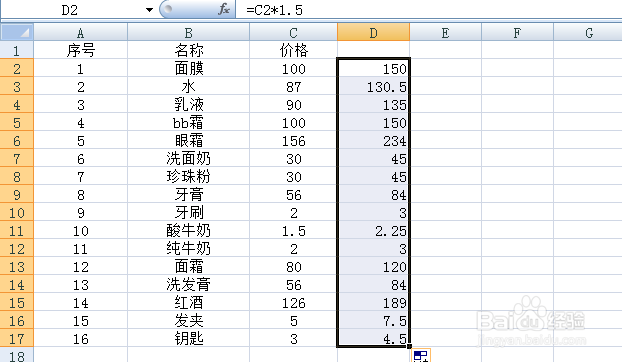Select row 5 header

click(x=17, y=123)
